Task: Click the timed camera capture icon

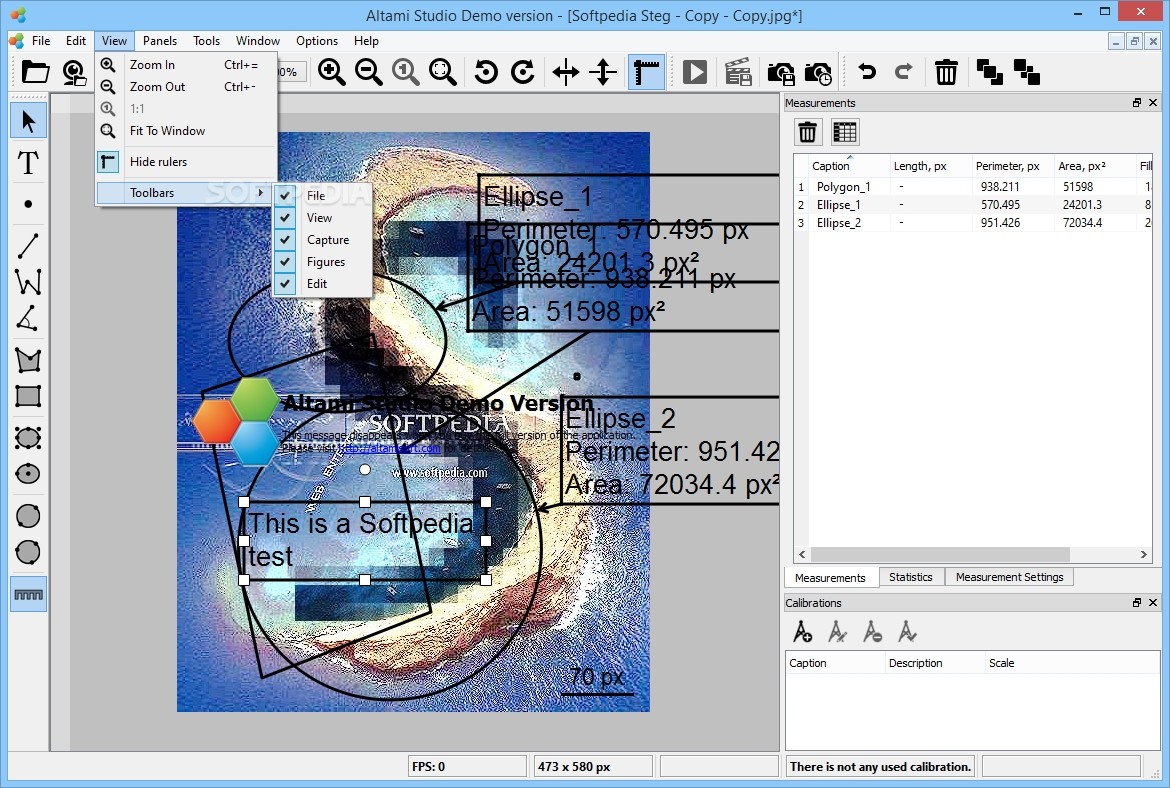Action: coord(818,73)
